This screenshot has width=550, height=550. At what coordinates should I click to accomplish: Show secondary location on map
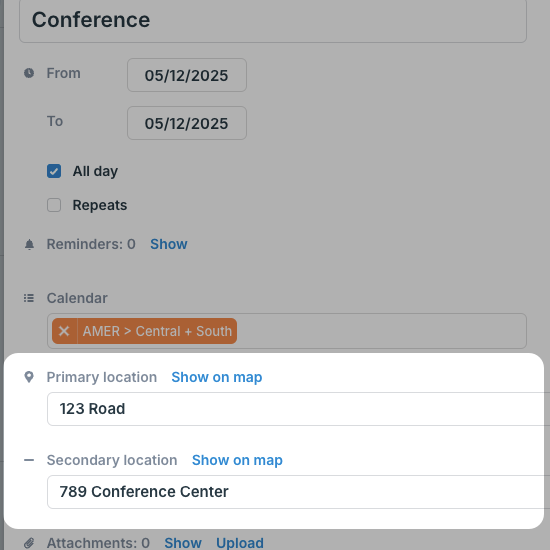click(x=237, y=460)
